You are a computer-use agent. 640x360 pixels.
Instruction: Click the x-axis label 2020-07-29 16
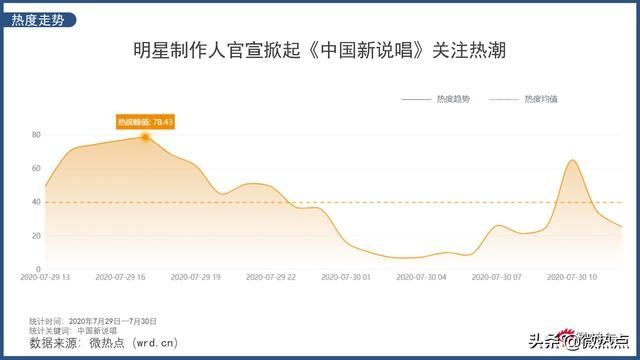pyautogui.click(x=120, y=277)
